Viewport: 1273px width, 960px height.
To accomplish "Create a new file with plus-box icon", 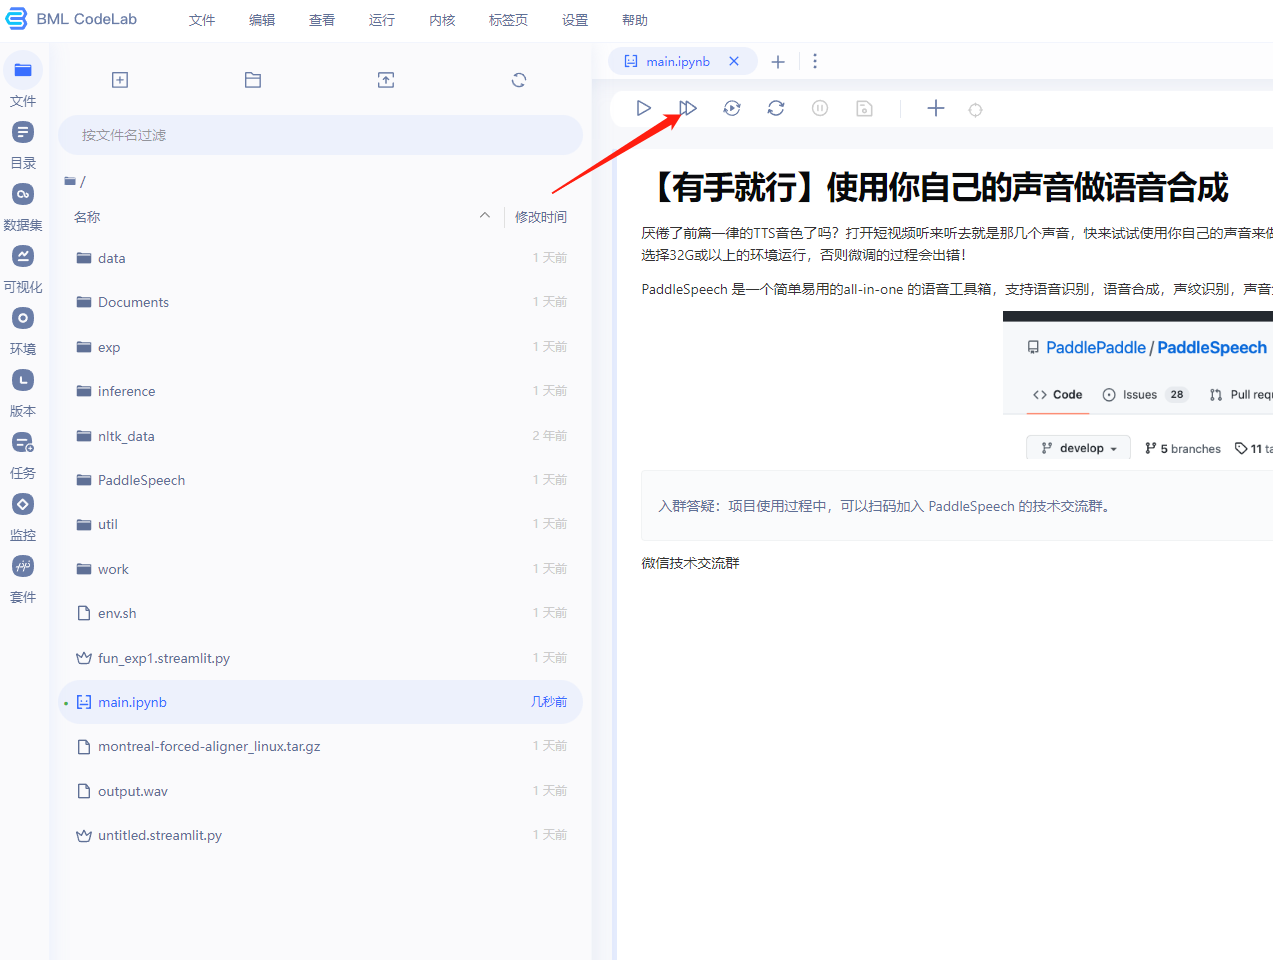I will [x=120, y=80].
